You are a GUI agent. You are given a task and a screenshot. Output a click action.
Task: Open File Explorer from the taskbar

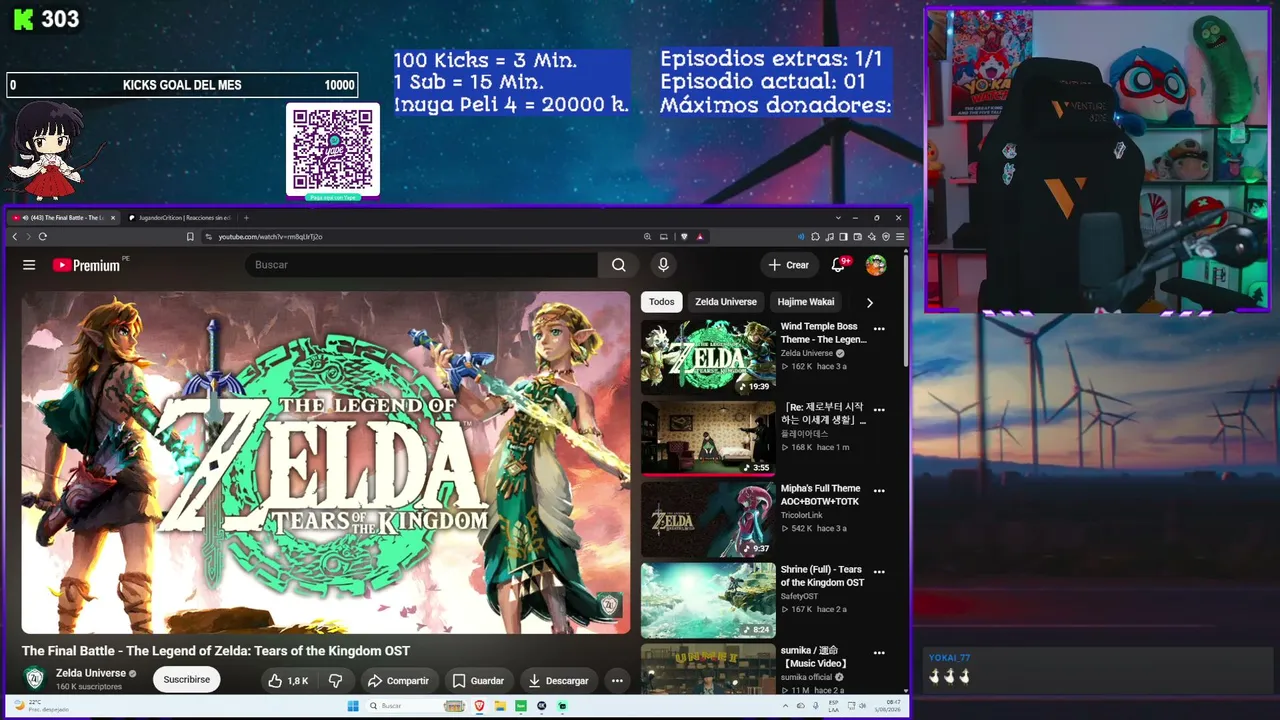point(500,706)
